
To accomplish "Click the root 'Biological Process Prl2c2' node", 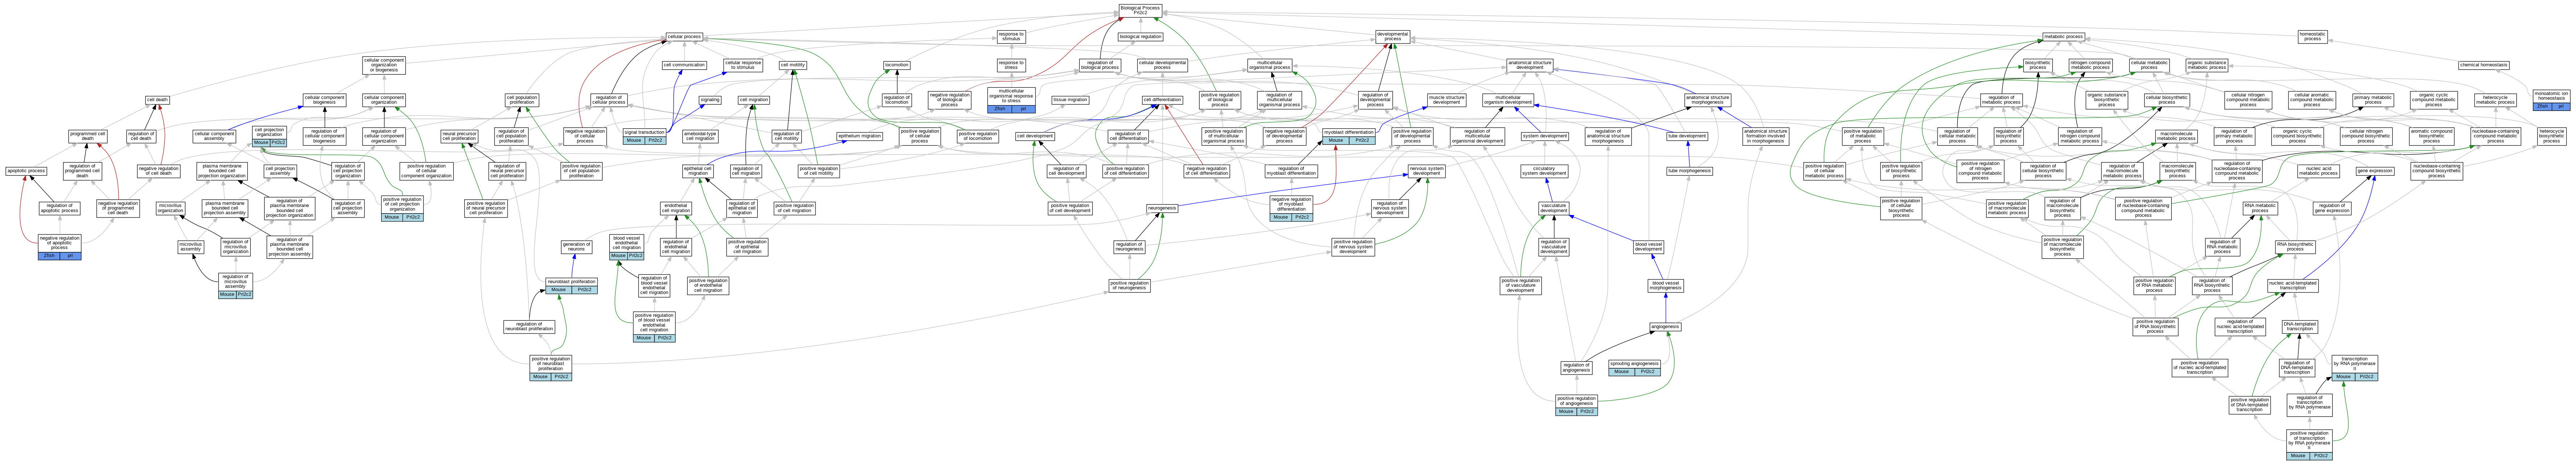I will (x=1139, y=10).
